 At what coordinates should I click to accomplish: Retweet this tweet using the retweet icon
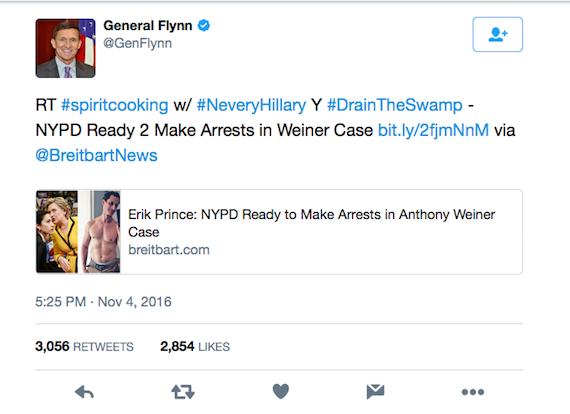coord(183,392)
